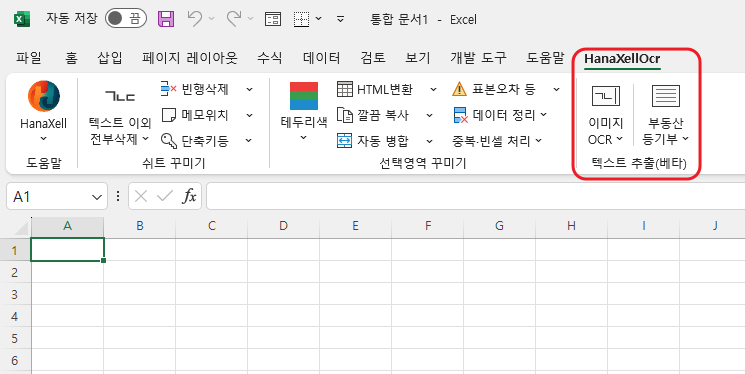Switch to the 도움말 tab
745x374 pixels.
(545, 58)
